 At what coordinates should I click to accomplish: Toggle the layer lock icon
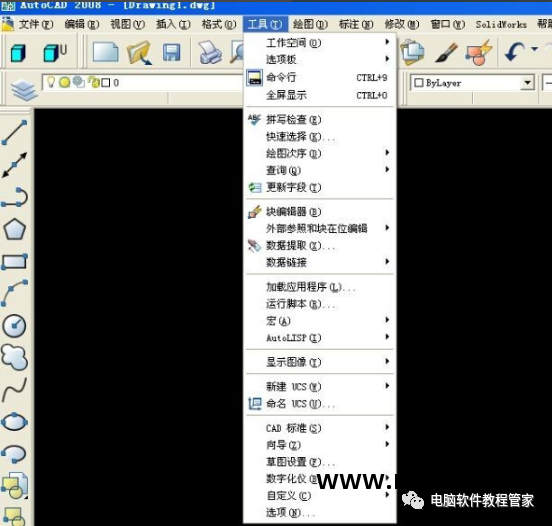click(x=94, y=82)
